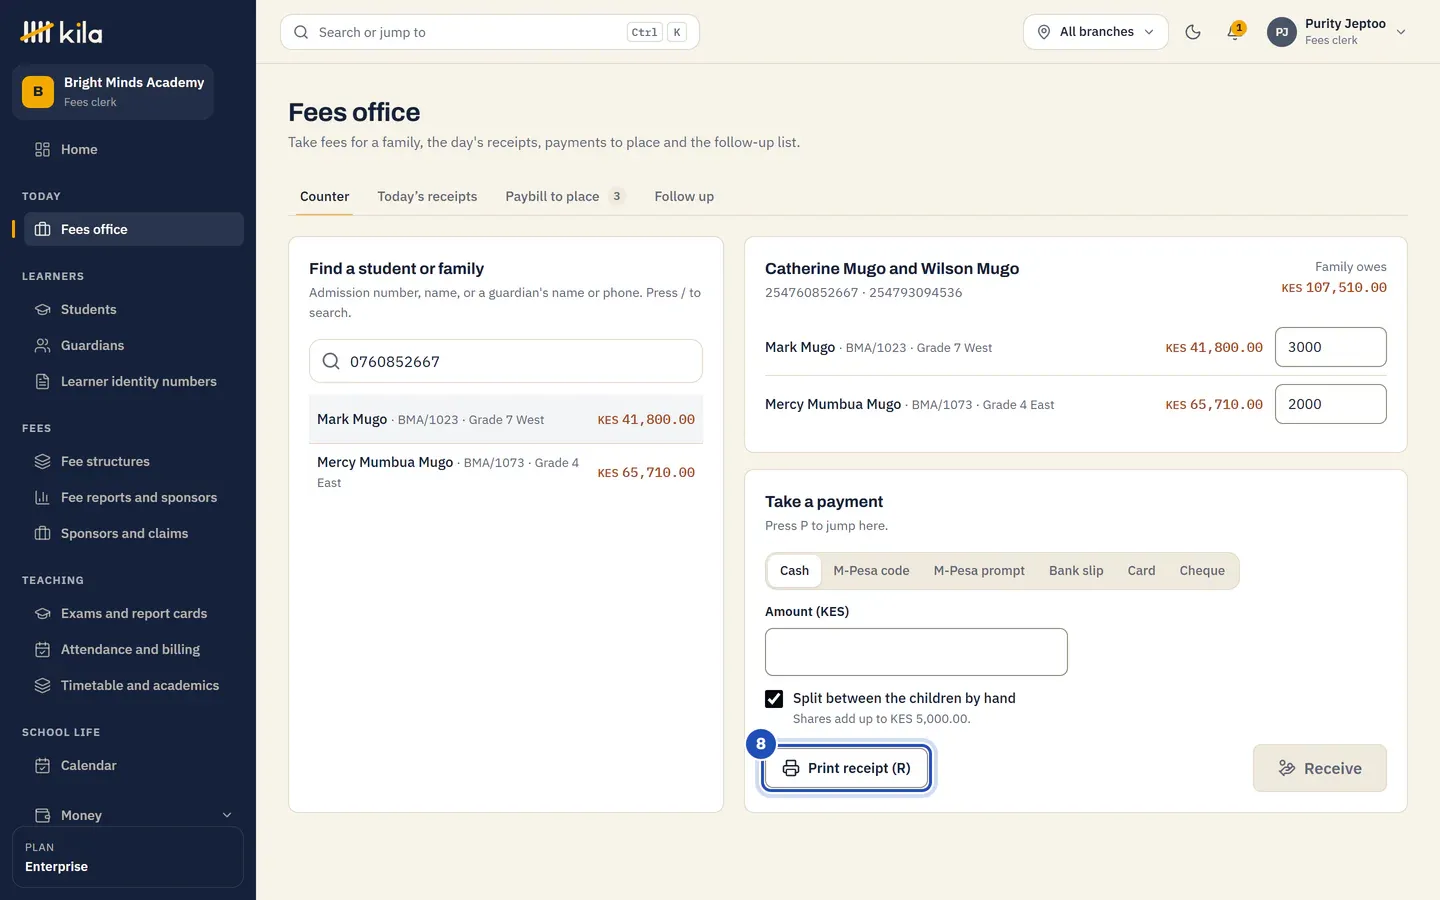
Task: Switch to Today's receipts tab
Action: (x=427, y=197)
